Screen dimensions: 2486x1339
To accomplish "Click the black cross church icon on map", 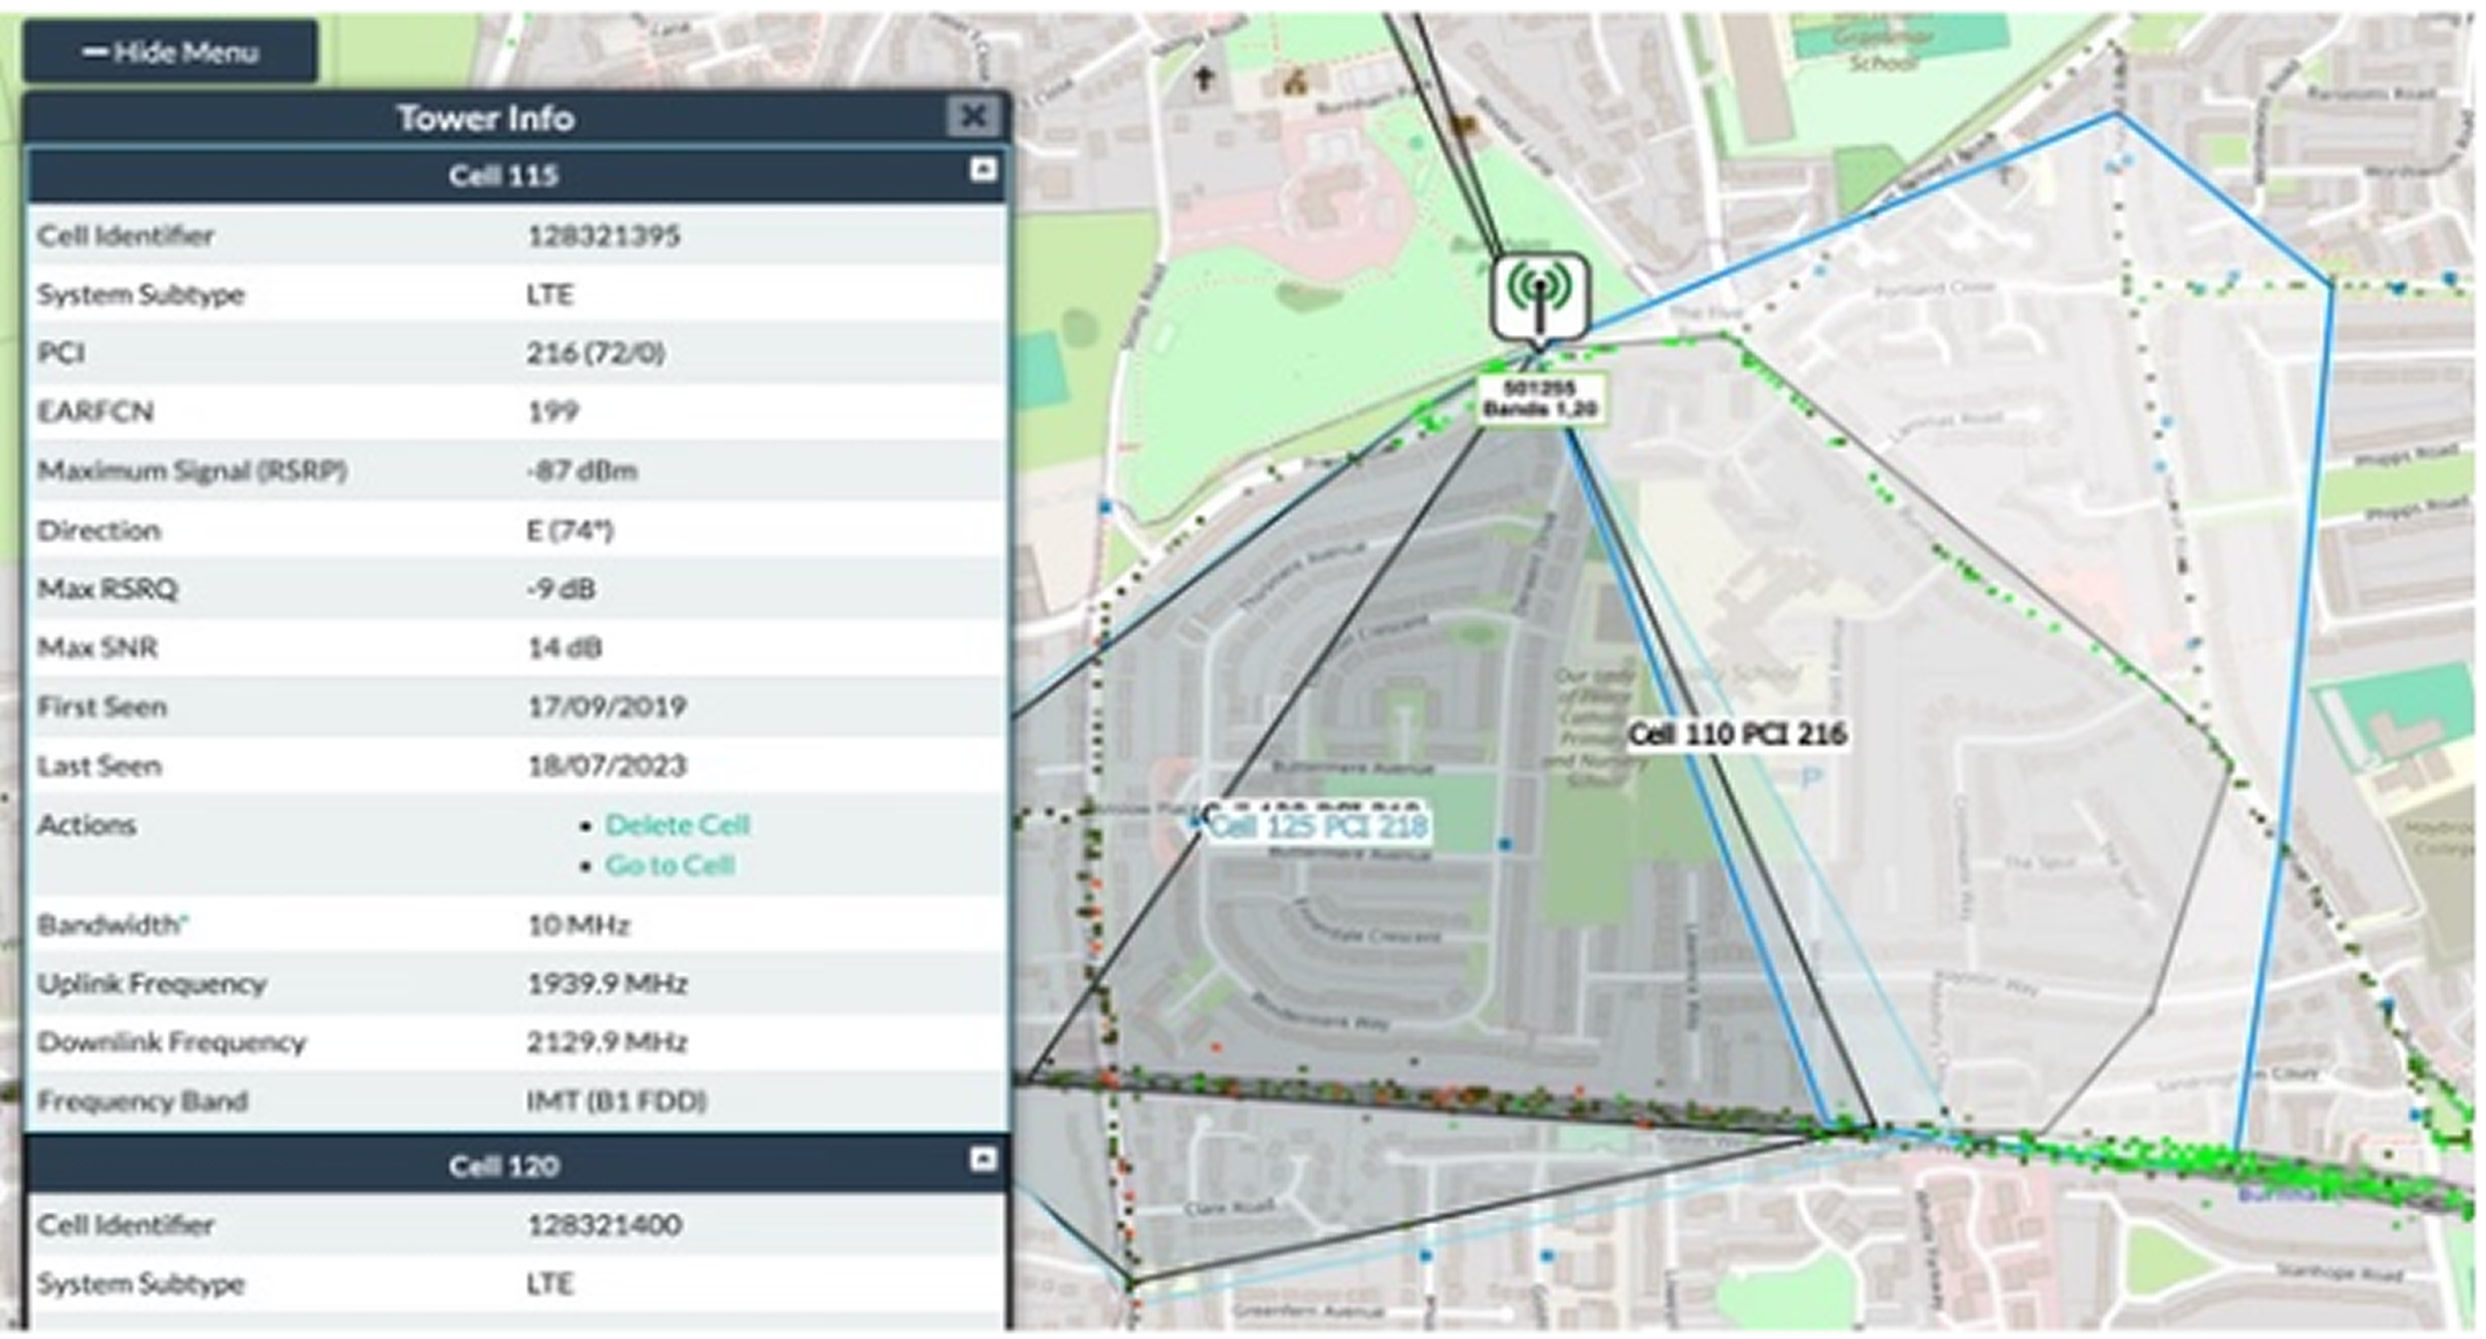I will coord(1204,78).
